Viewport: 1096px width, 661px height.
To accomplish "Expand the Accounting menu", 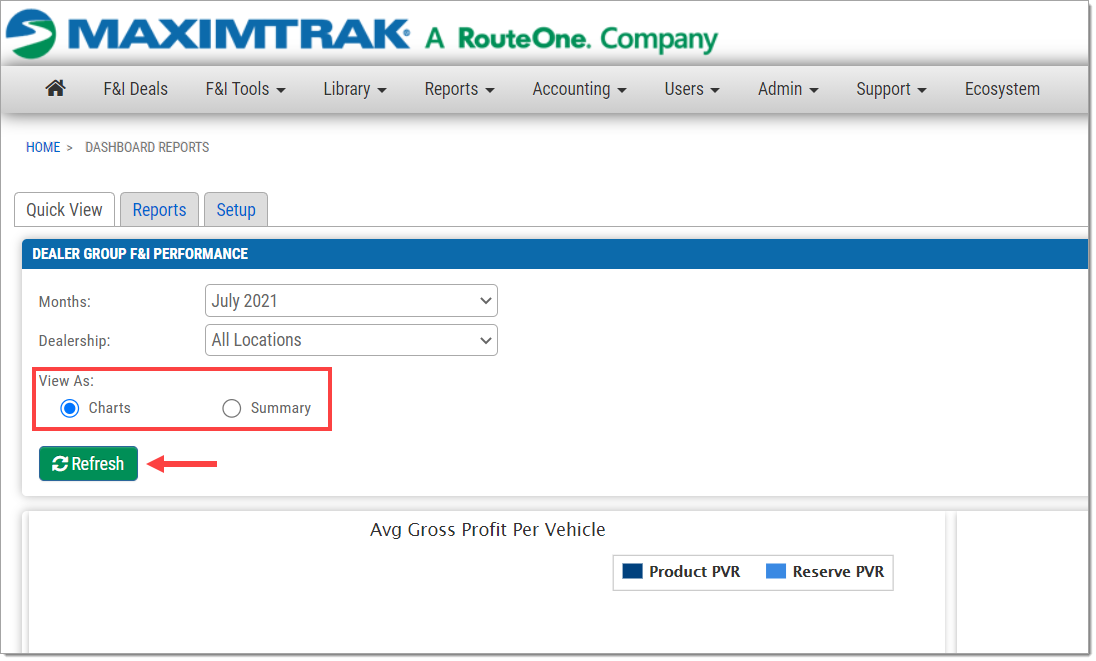I will pos(579,89).
